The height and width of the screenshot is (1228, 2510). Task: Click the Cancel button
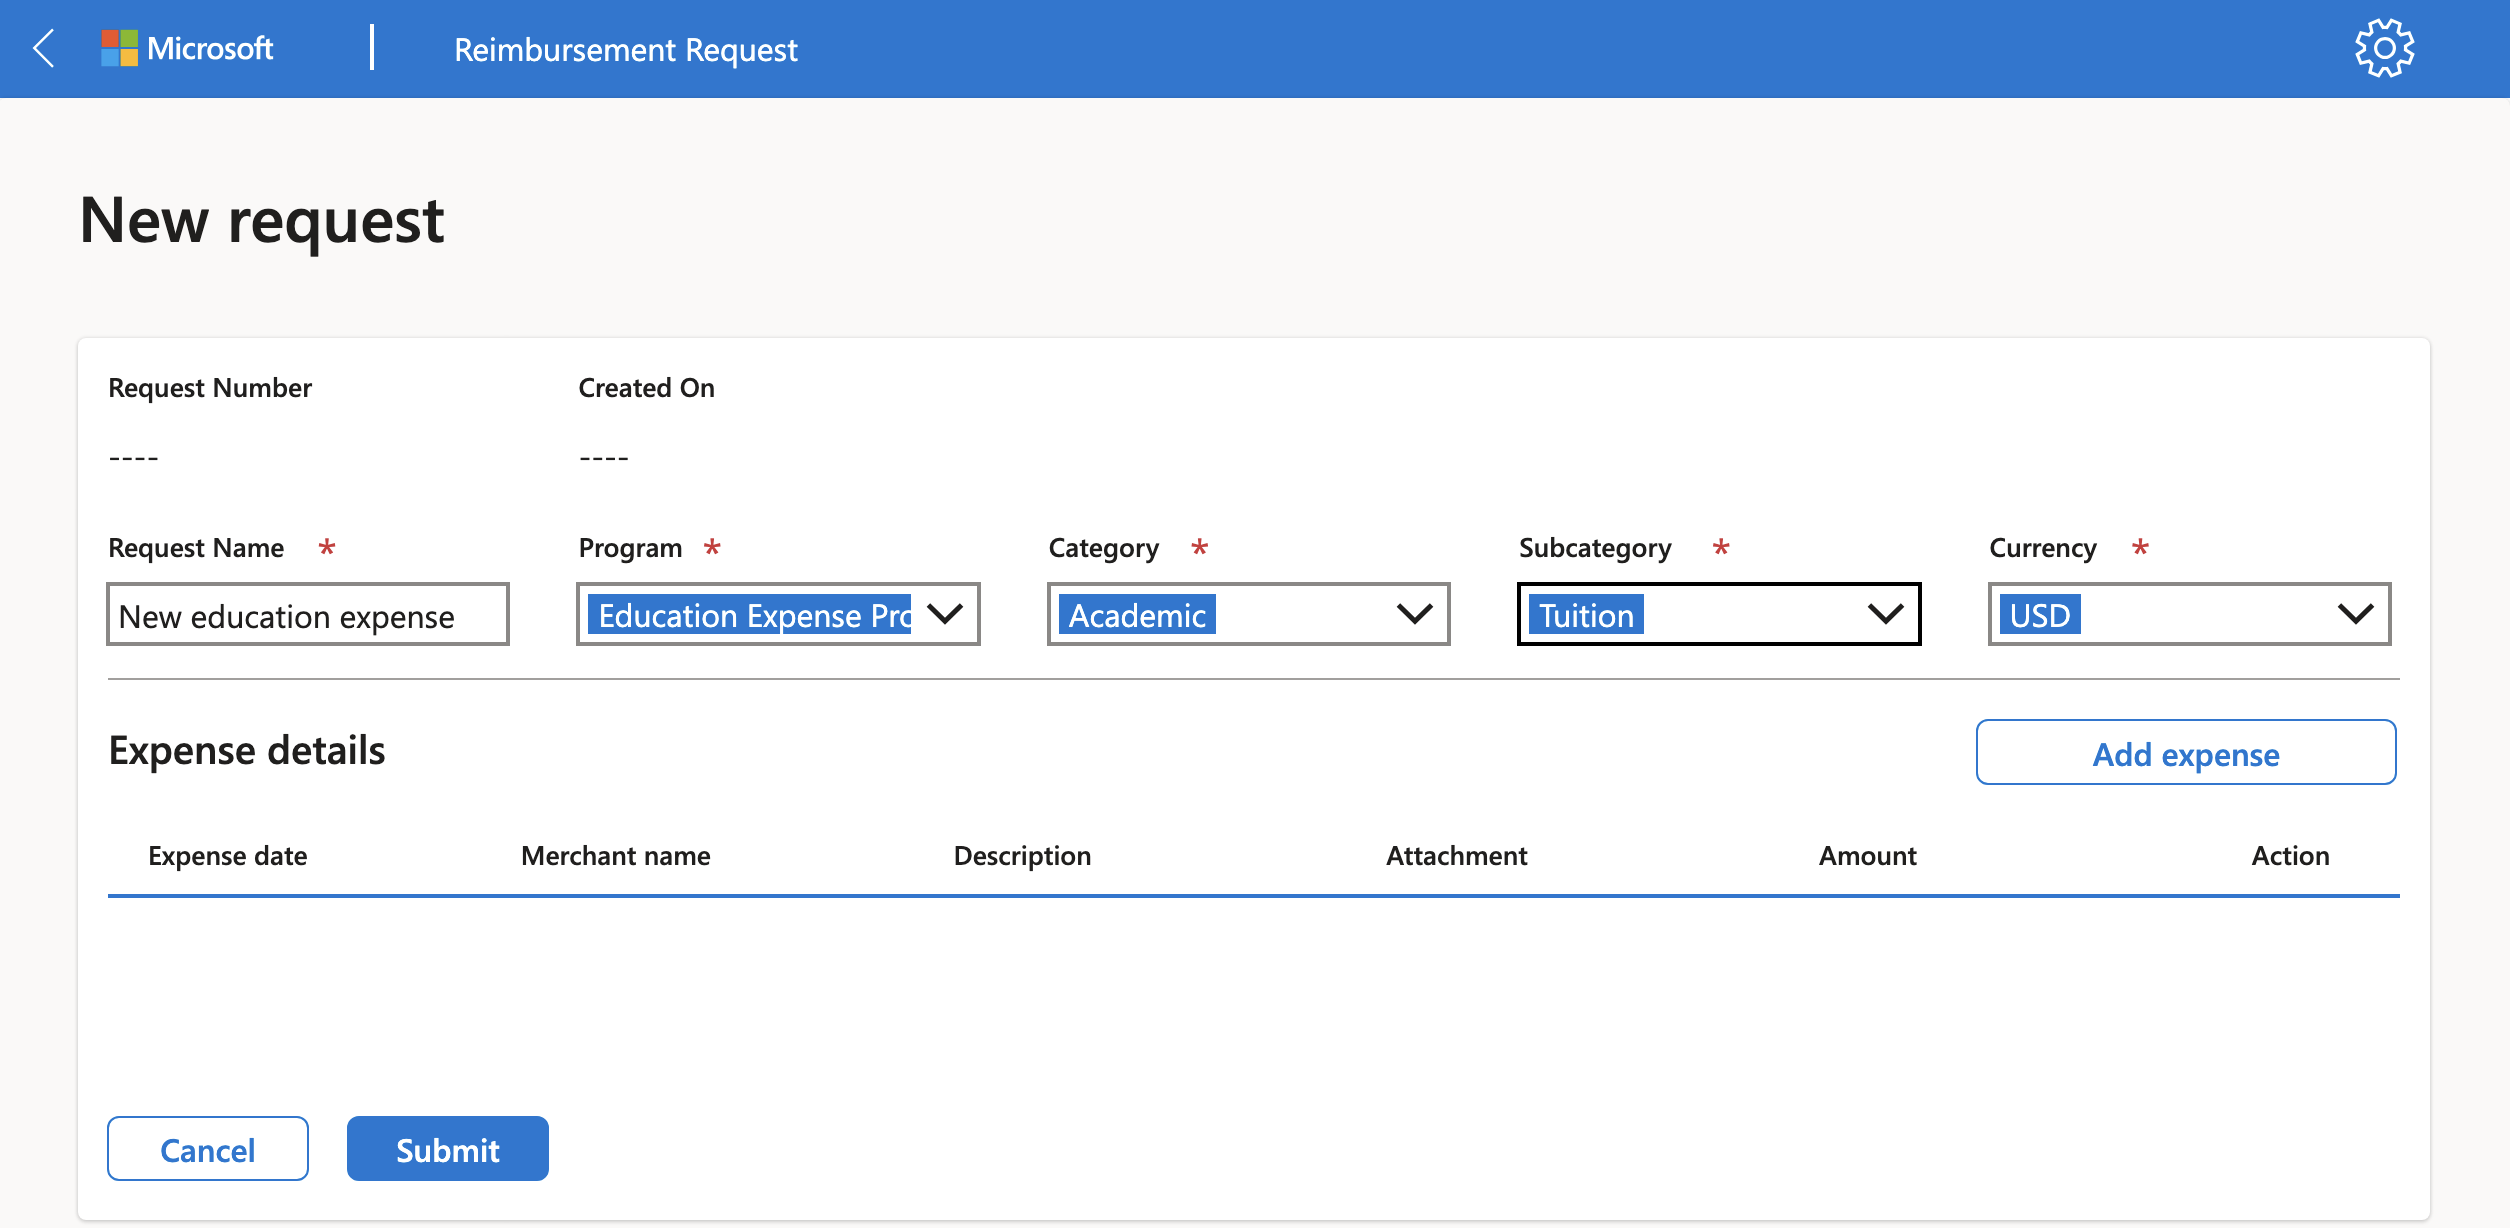208,1148
